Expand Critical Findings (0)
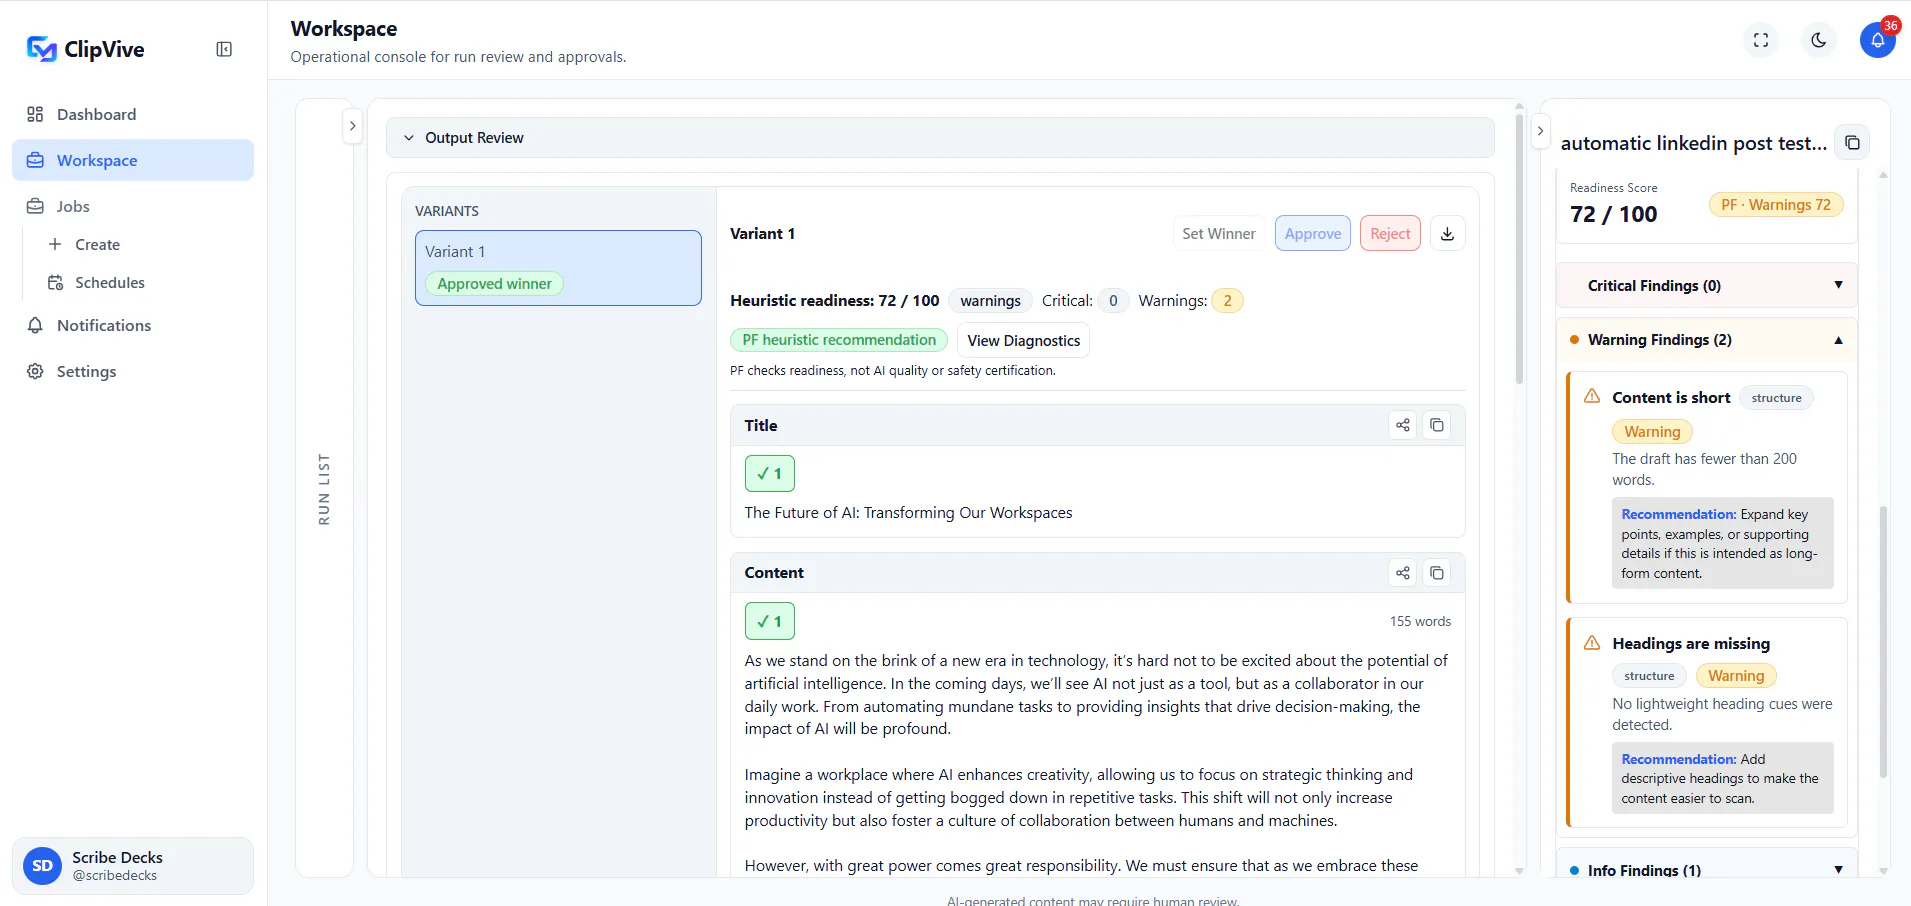Screen dimensions: 1911x906 (1707, 286)
